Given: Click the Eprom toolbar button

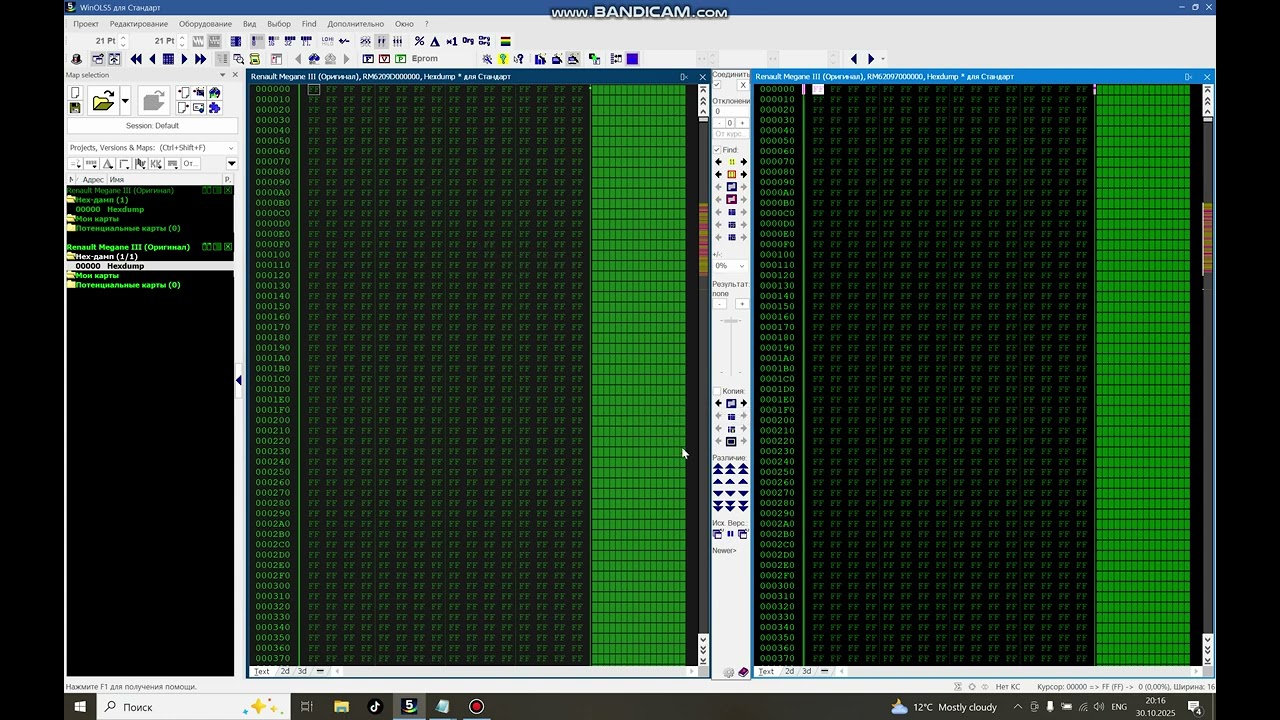Looking at the screenshot, I should pos(424,59).
